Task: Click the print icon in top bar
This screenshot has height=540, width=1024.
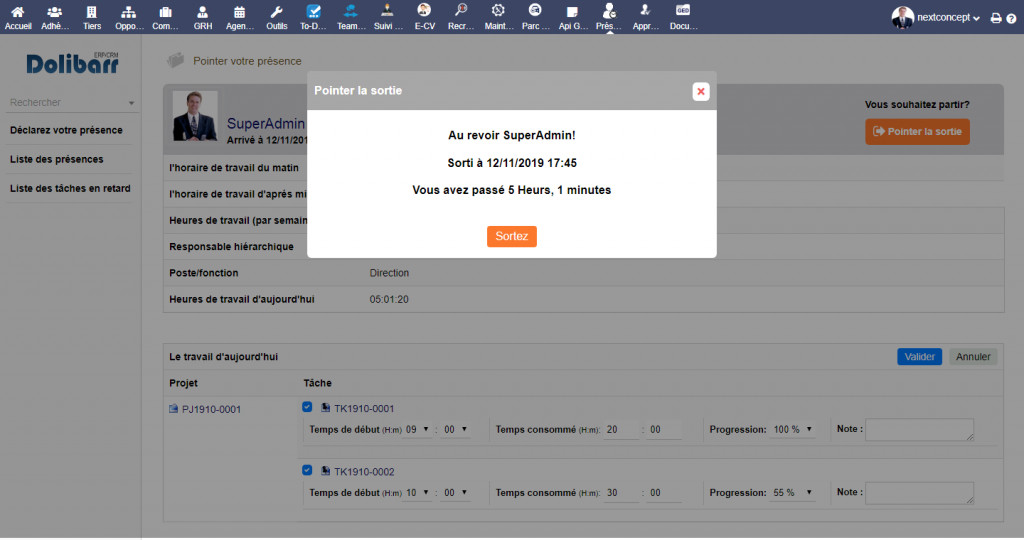Action: [995, 18]
